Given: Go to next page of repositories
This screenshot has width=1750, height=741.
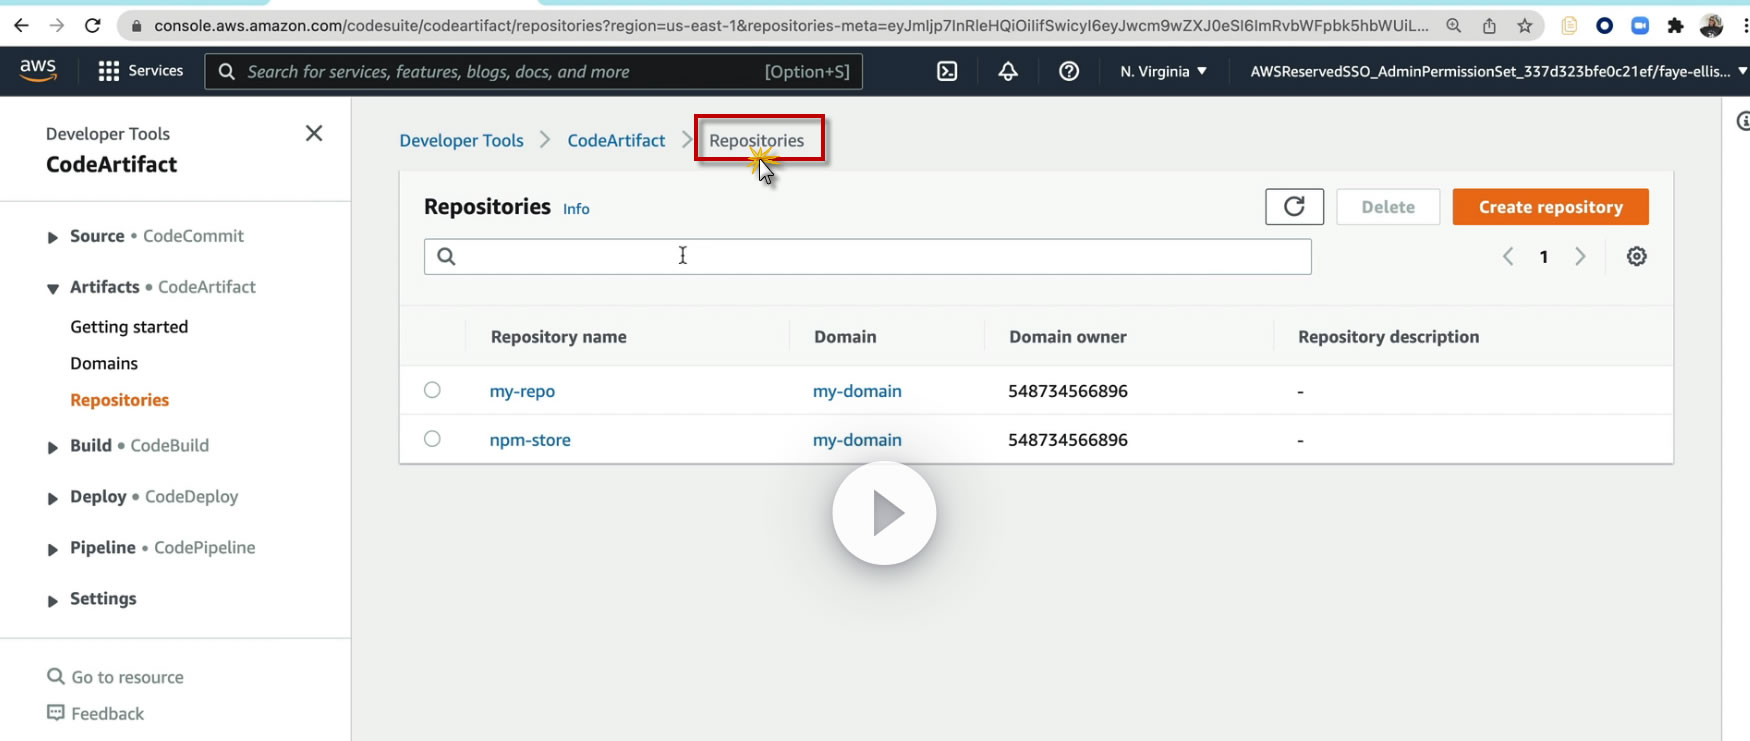Looking at the screenshot, I should tap(1580, 257).
